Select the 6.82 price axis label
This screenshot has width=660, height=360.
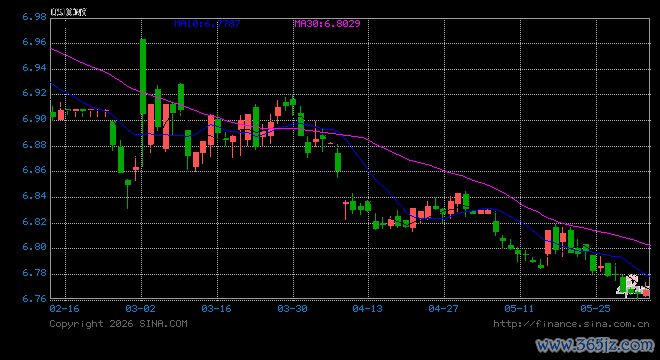pos(35,221)
